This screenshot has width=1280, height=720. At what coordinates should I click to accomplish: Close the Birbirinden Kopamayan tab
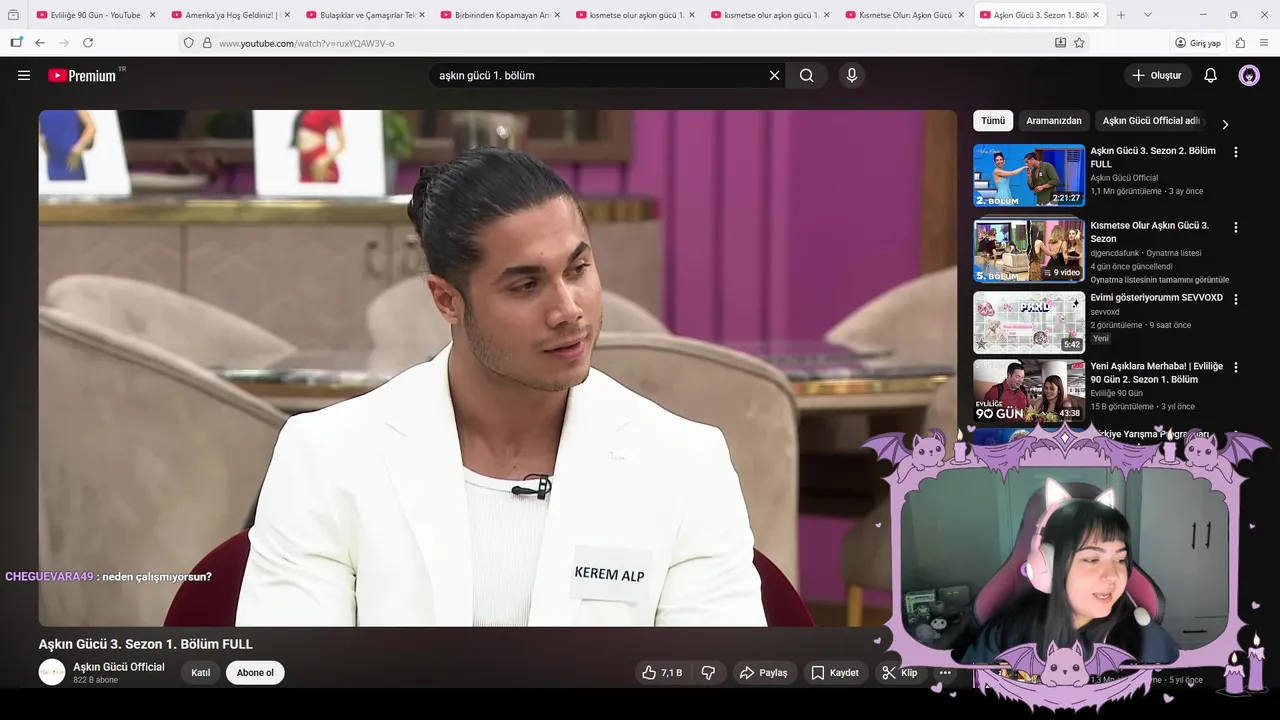[556, 15]
